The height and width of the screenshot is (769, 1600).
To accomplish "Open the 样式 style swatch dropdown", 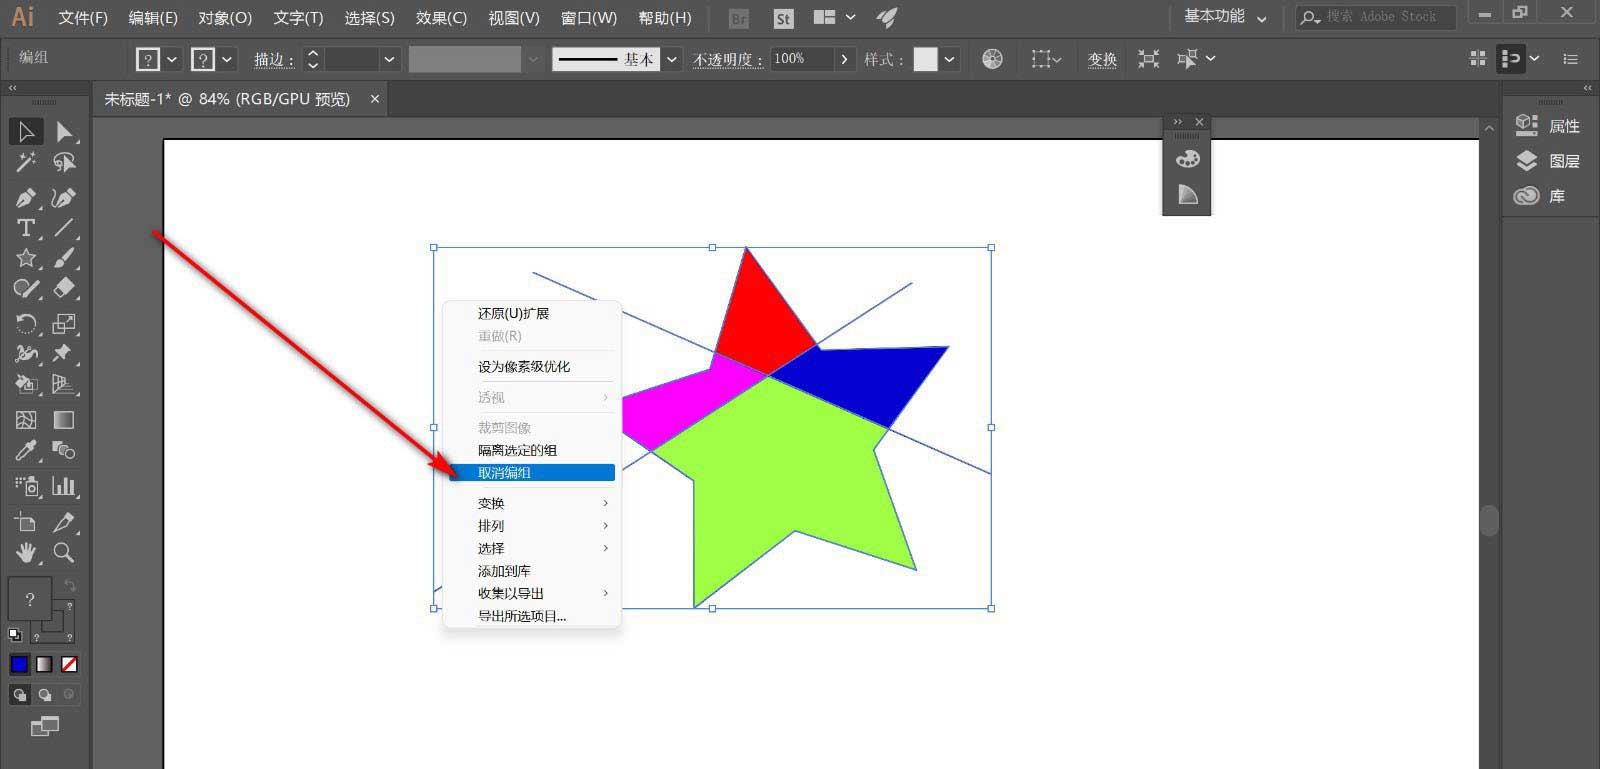I will tap(949, 59).
